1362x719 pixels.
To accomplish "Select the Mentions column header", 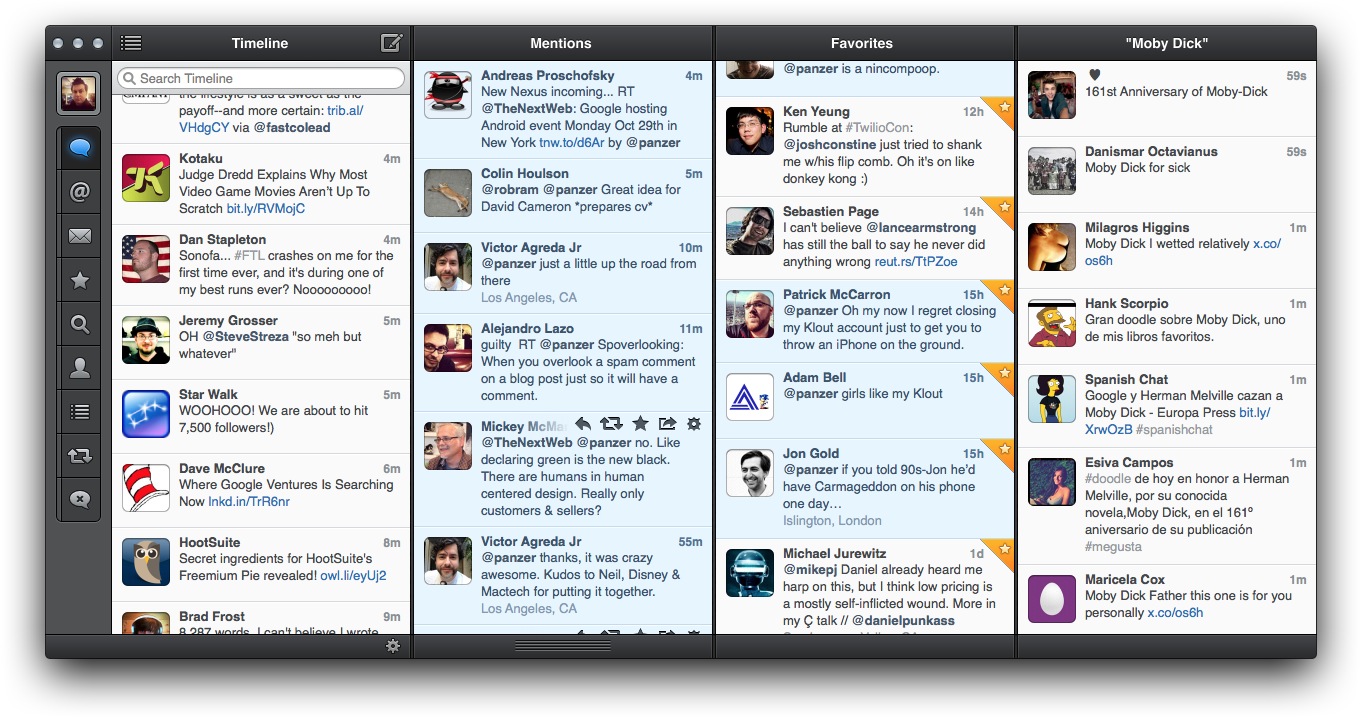I will point(561,43).
